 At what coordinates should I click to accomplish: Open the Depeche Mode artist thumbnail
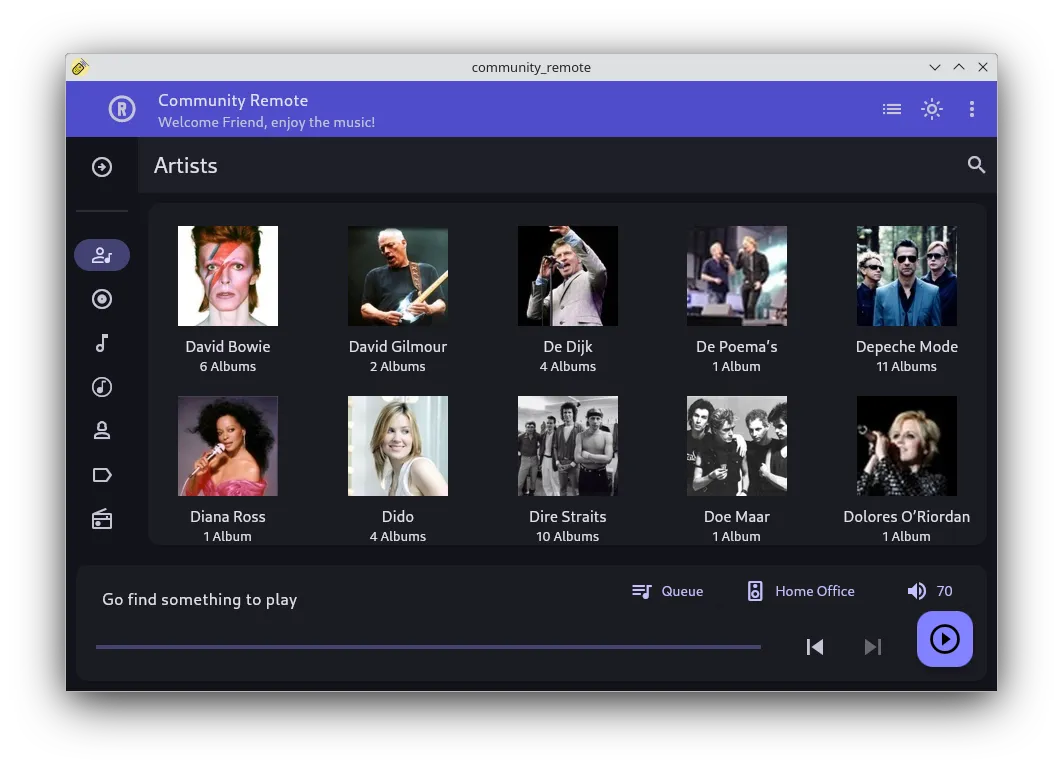click(x=906, y=276)
